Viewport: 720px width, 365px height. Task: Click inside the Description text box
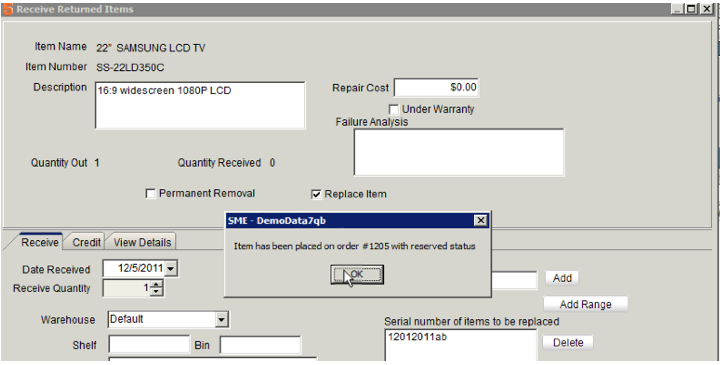point(200,106)
